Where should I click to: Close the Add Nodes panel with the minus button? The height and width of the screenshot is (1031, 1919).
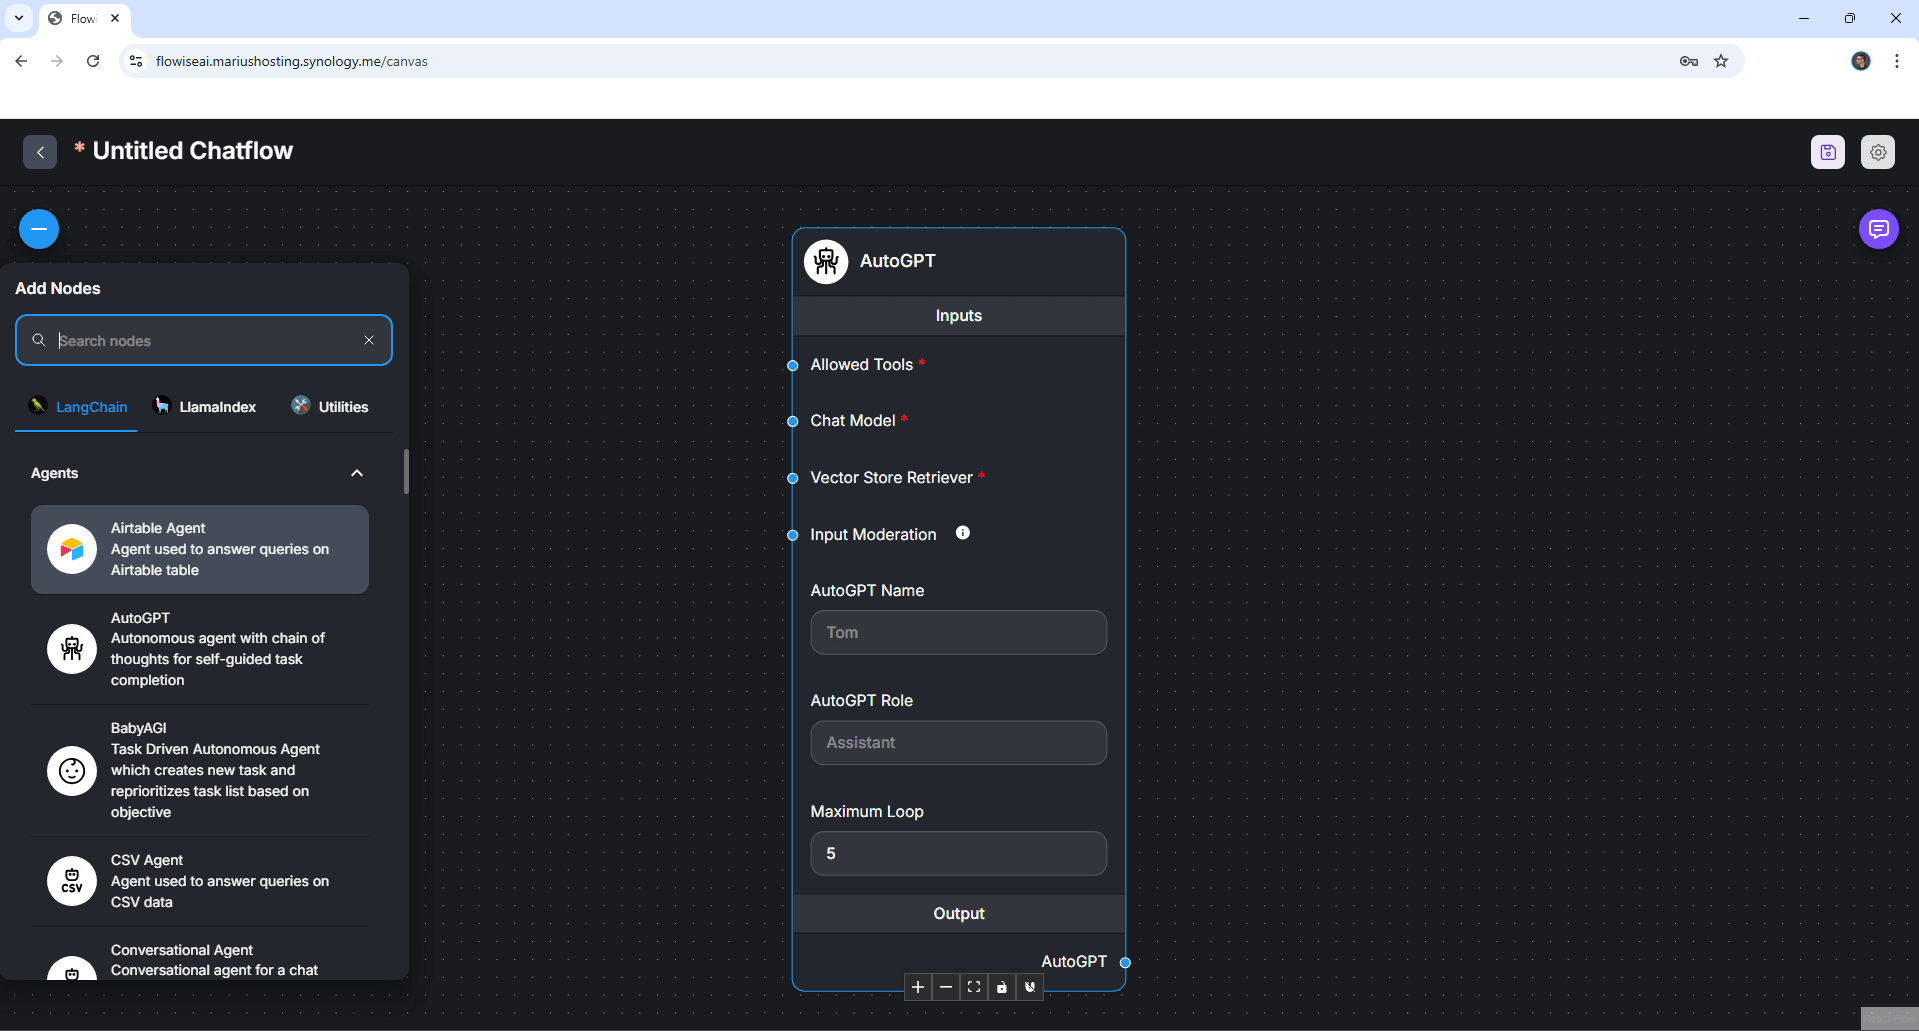(39, 229)
